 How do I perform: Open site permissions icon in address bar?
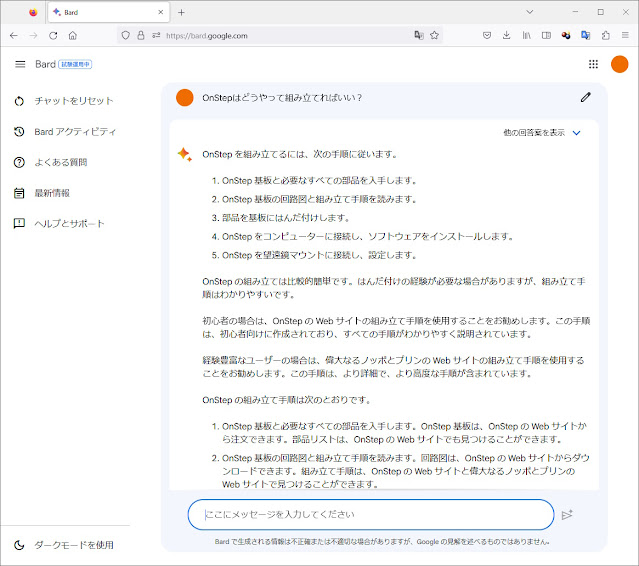pyautogui.click(x=156, y=35)
